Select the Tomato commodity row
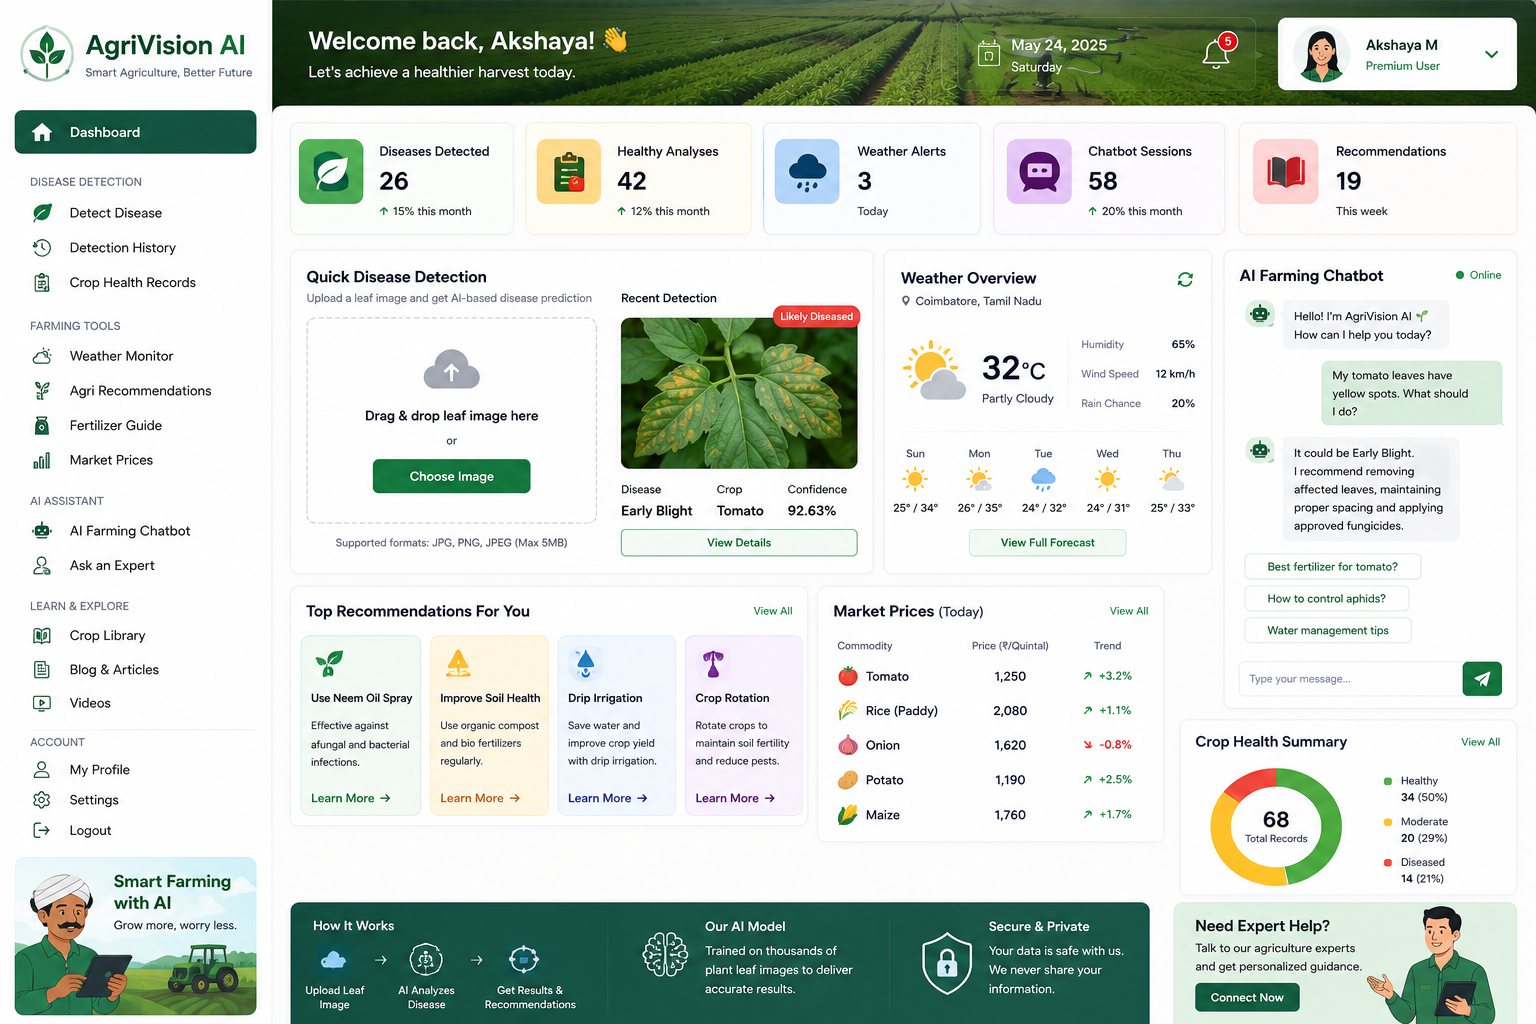The width and height of the screenshot is (1536, 1024). 990,676
